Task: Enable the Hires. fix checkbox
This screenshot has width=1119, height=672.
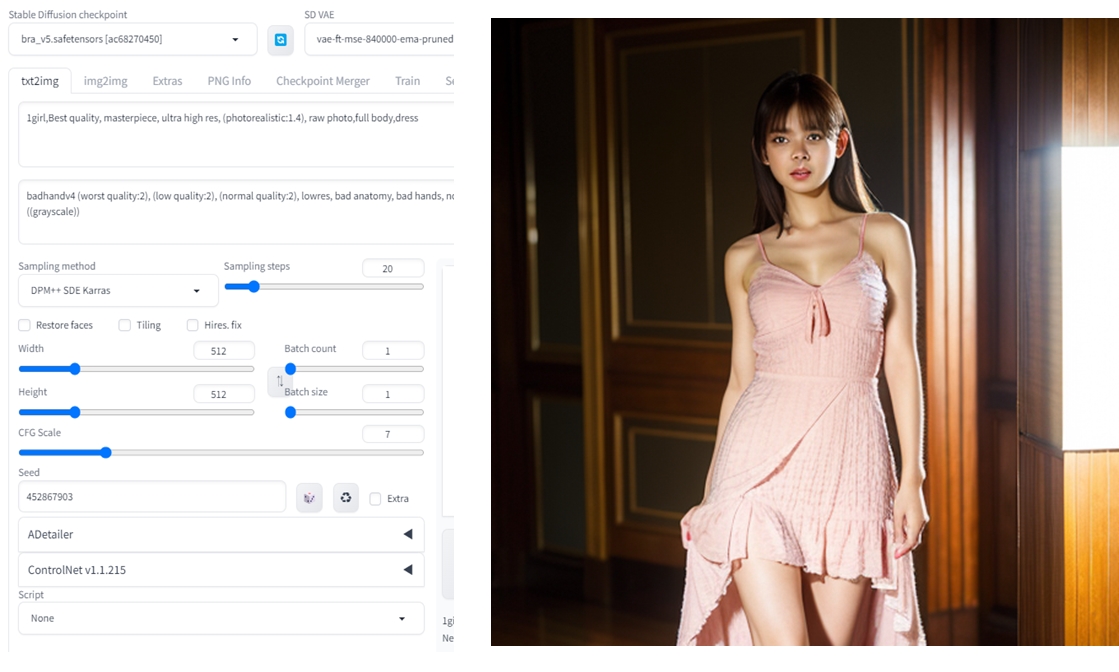Action: (x=193, y=325)
